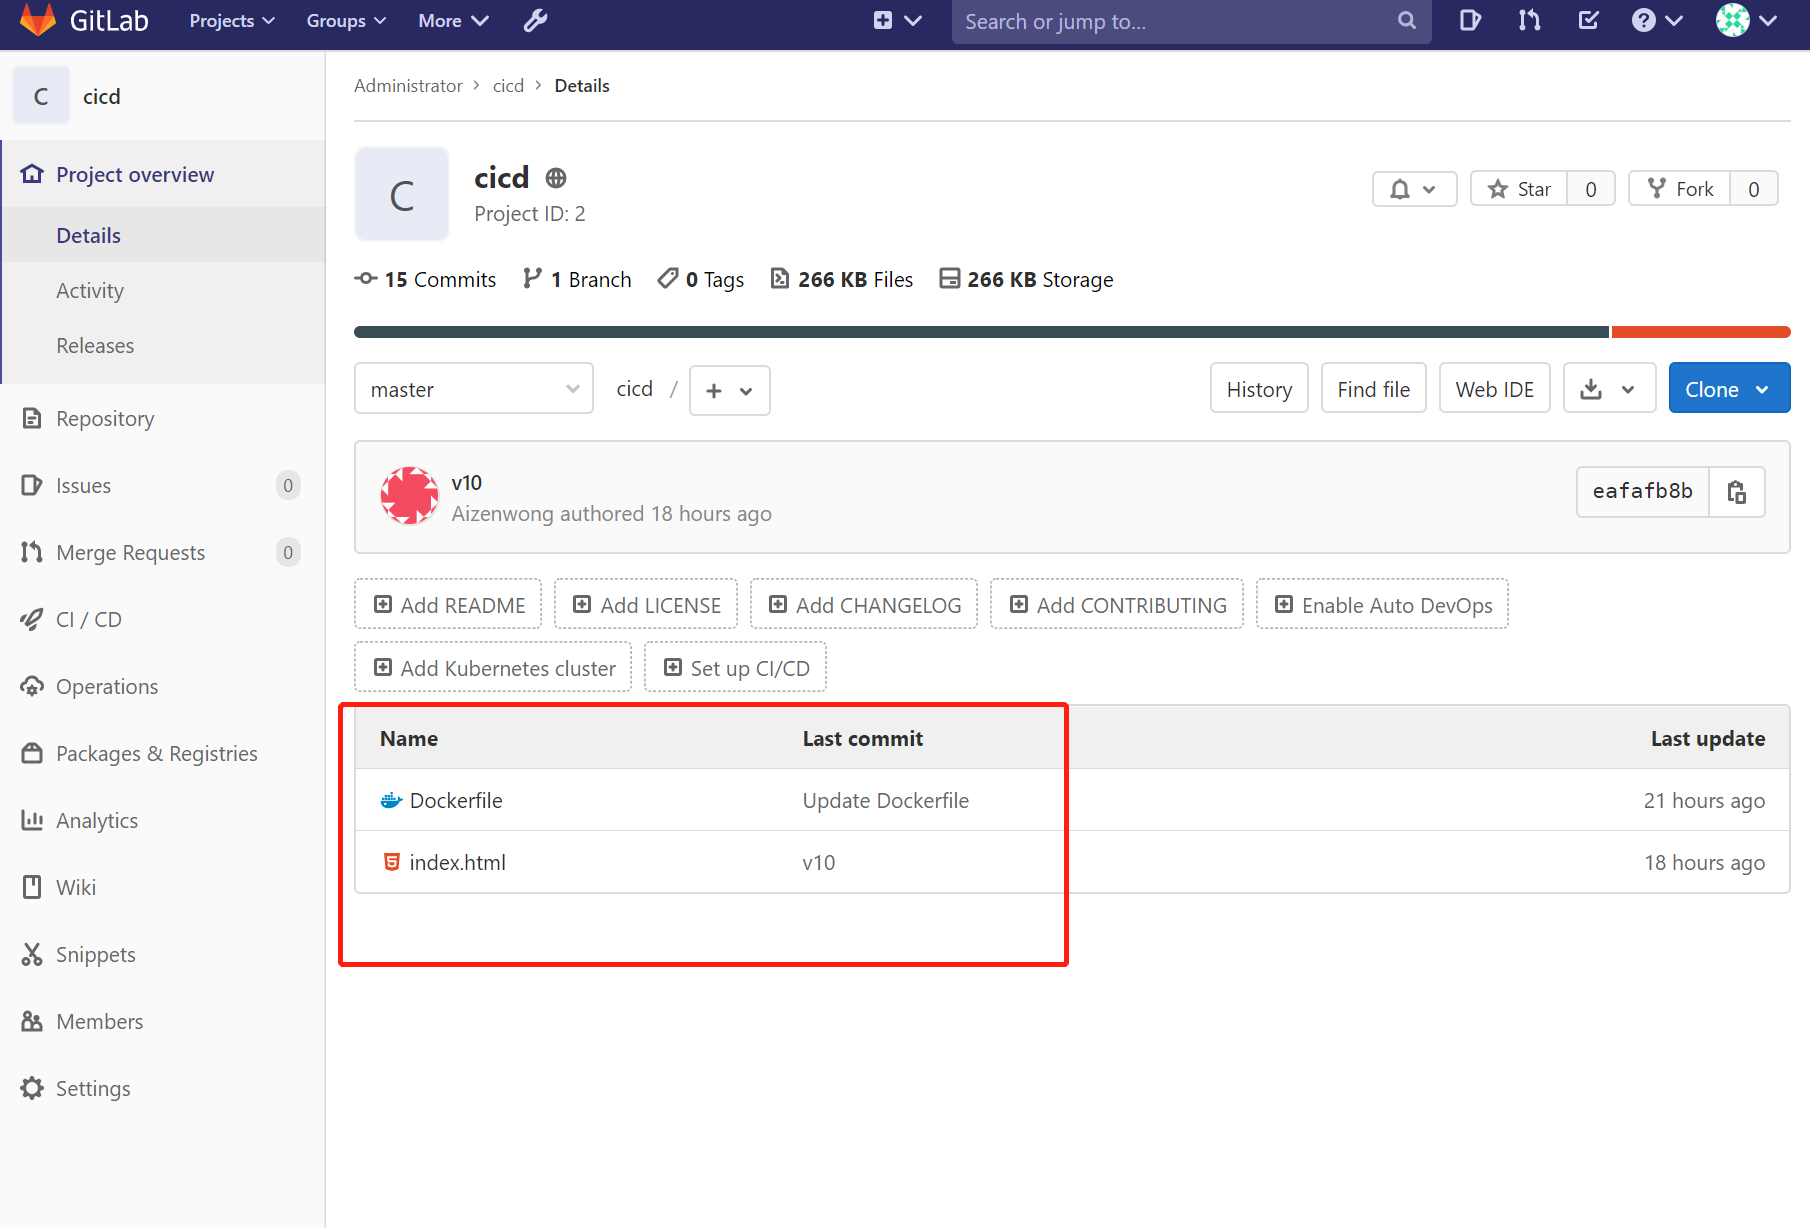Open the 15 Commits link
1810x1228 pixels.
click(x=426, y=279)
